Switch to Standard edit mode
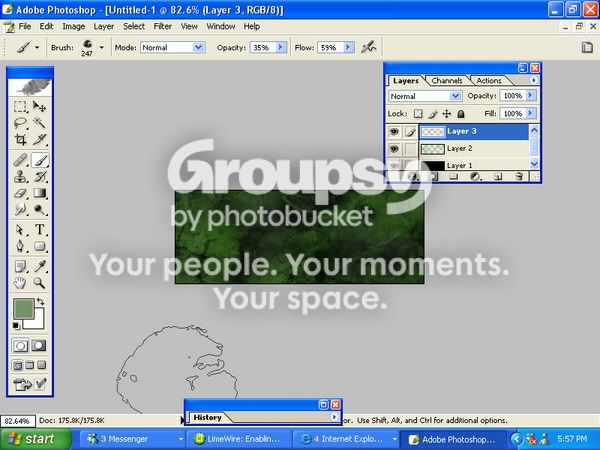The width and height of the screenshot is (600, 450). 20,346
